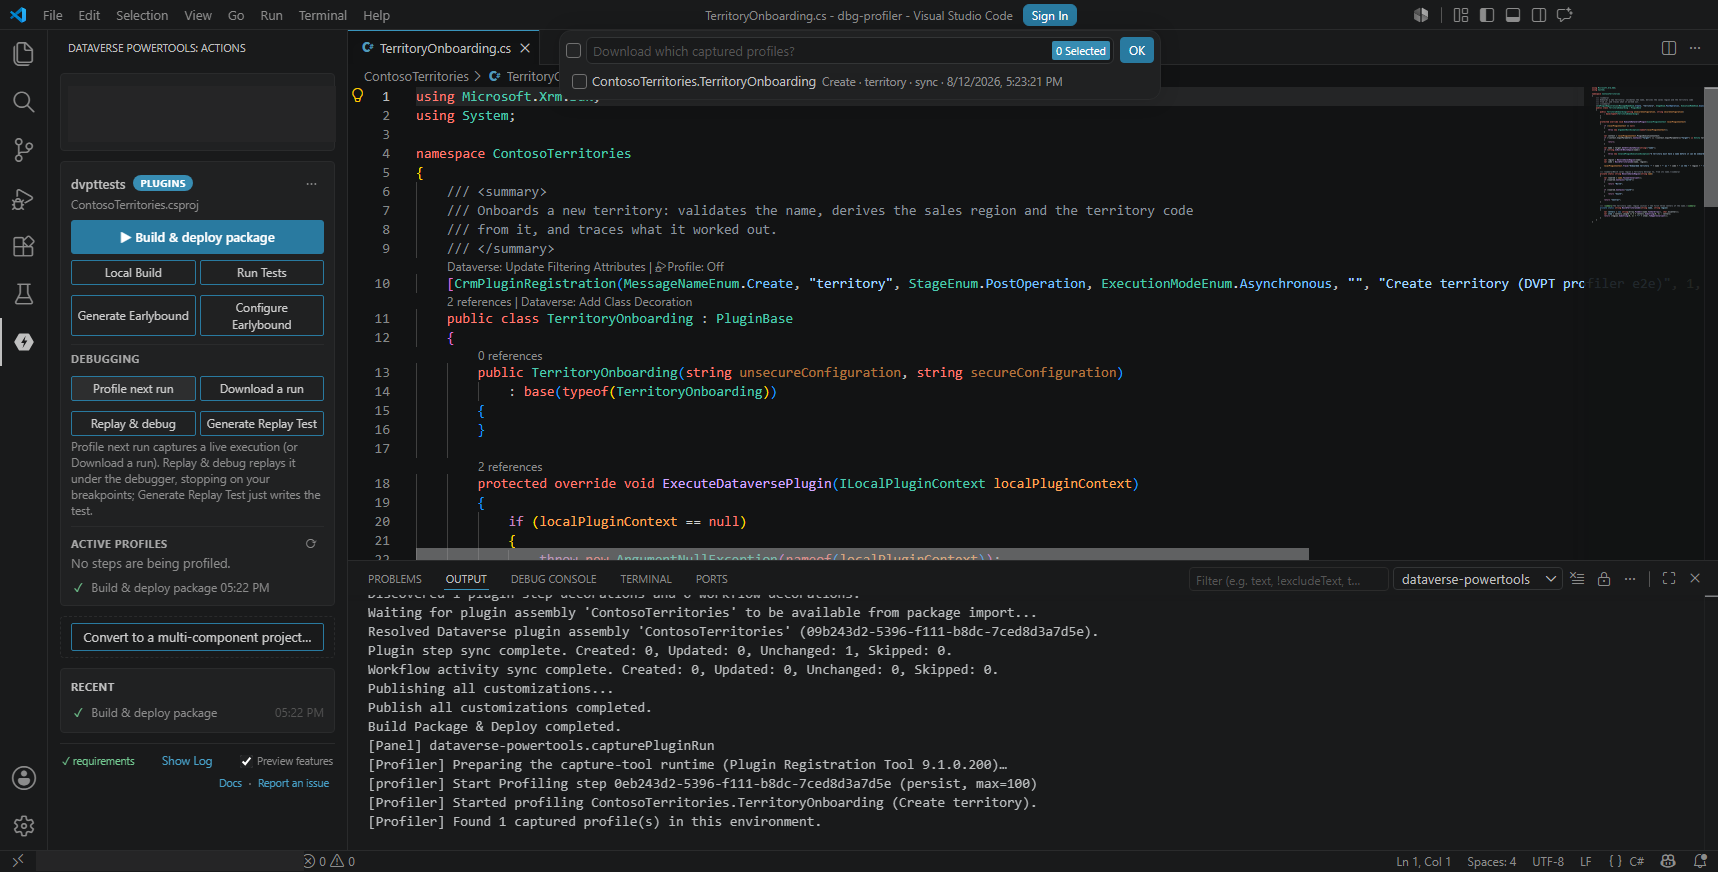Switch to the DEBUG CONSOLE tab
Viewport: 1718px width, 872px height.
(553, 579)
